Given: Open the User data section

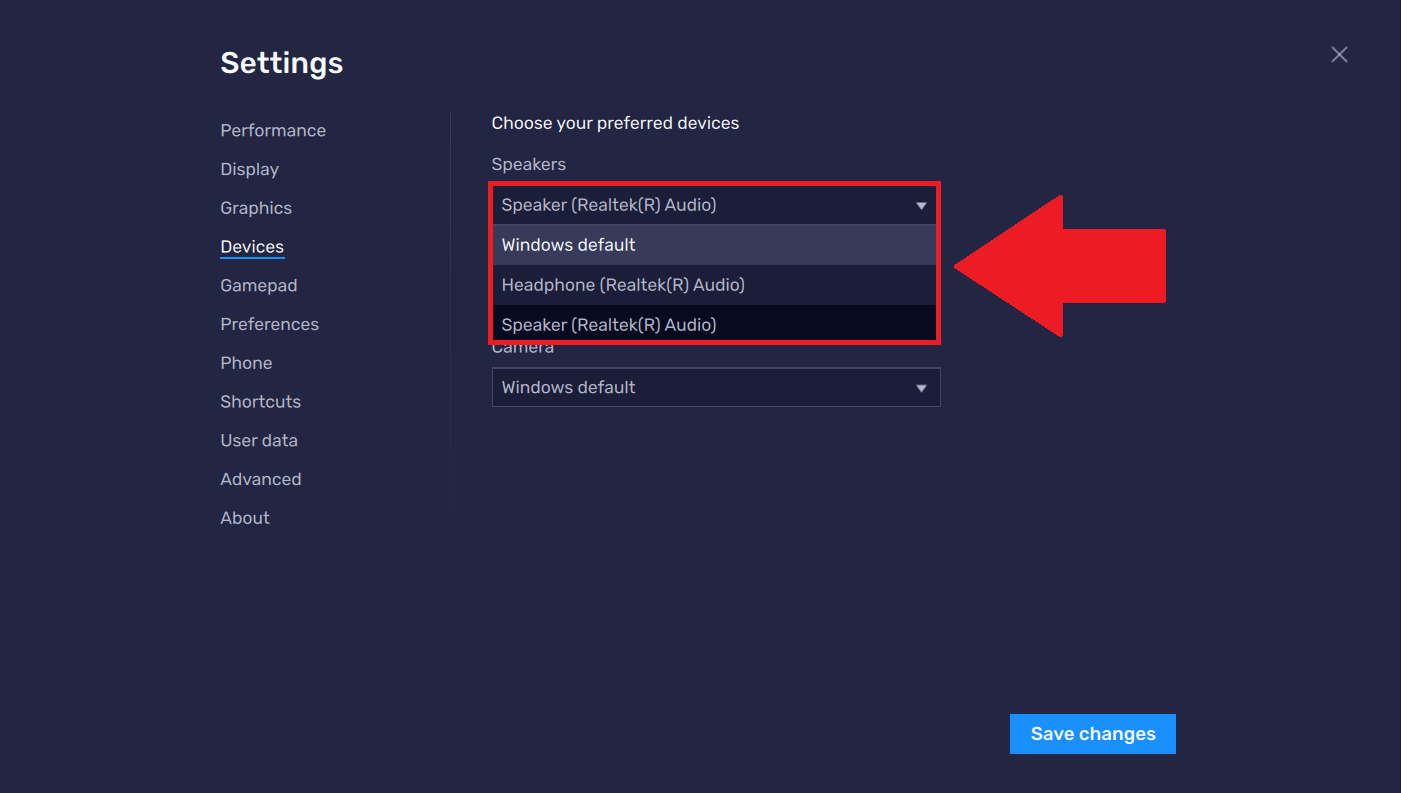Looking at the screenshot, I should click(259, 441).
